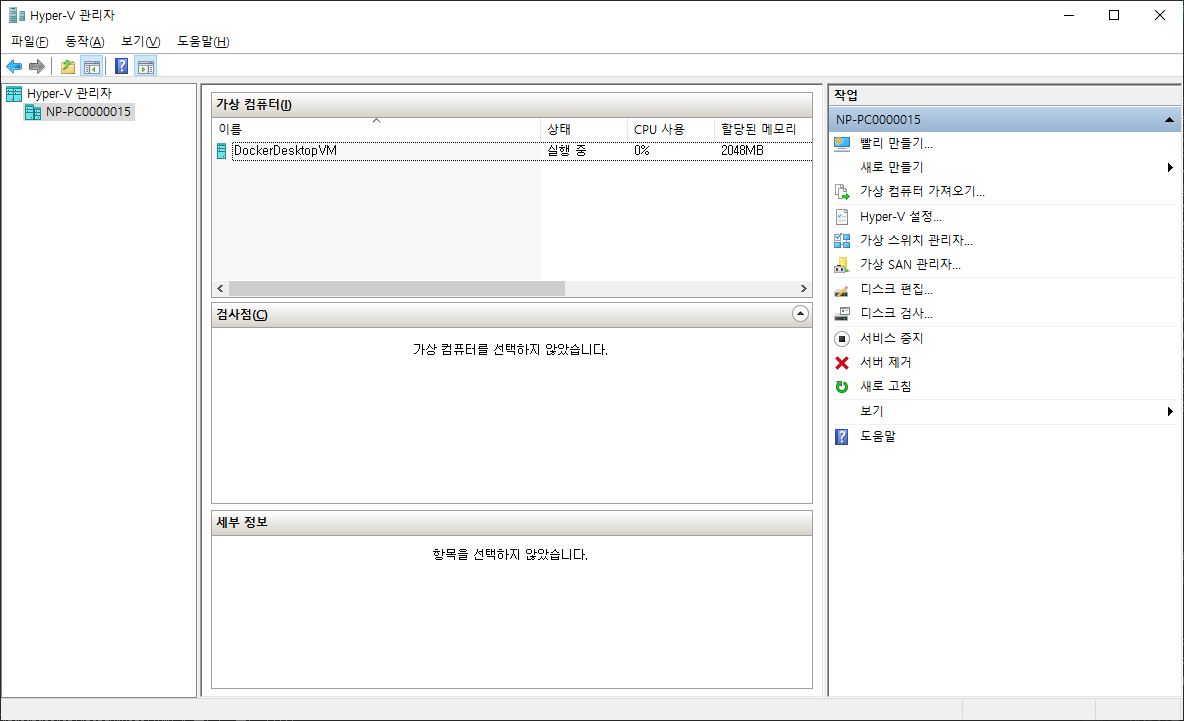The width and height of the screenshot is (1184, 721).
Task: Collapse the 검사점 section
Action: [800, 314]
